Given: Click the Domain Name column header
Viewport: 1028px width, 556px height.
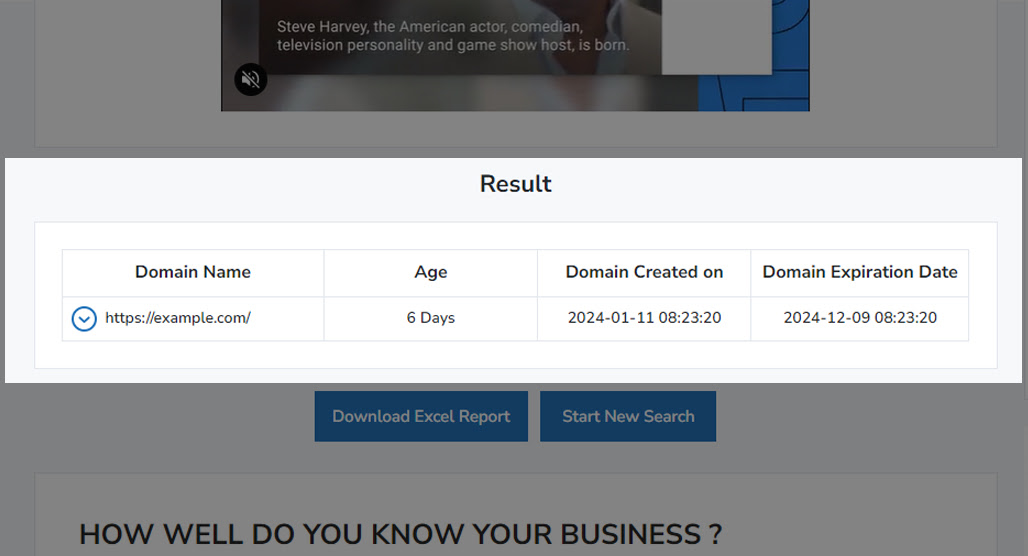Looking at the screenshot, I should [193, 272].
